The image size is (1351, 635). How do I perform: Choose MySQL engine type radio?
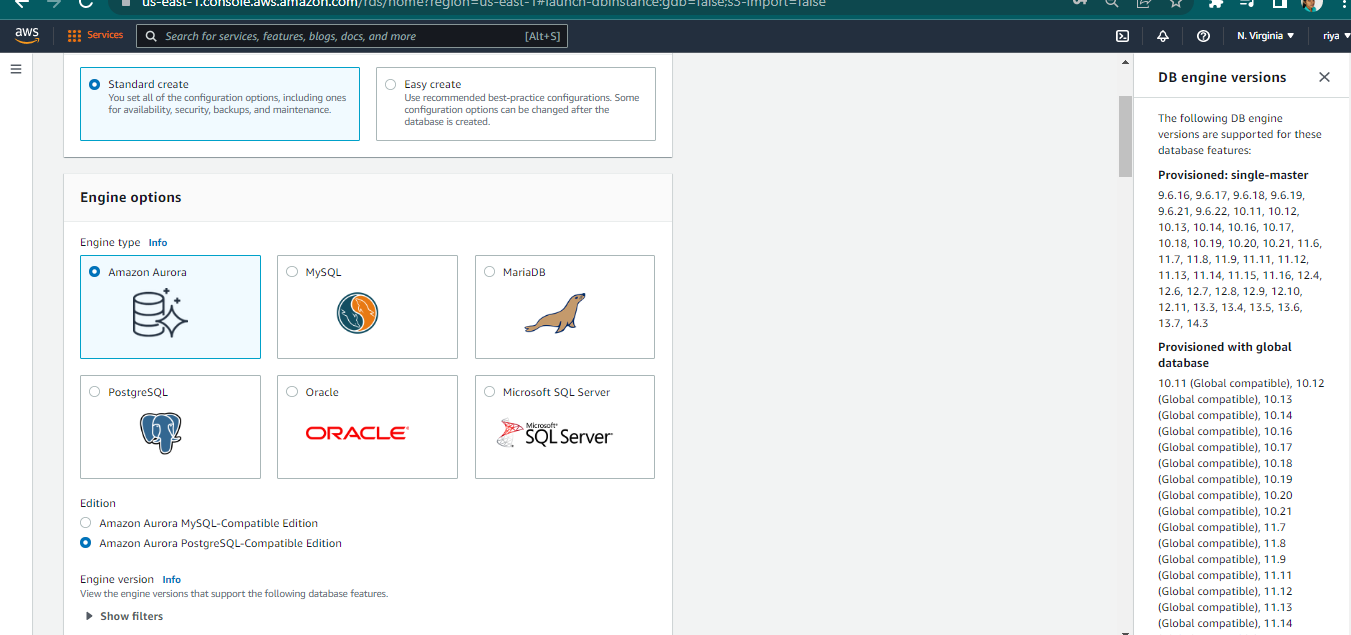click(292, 272)
